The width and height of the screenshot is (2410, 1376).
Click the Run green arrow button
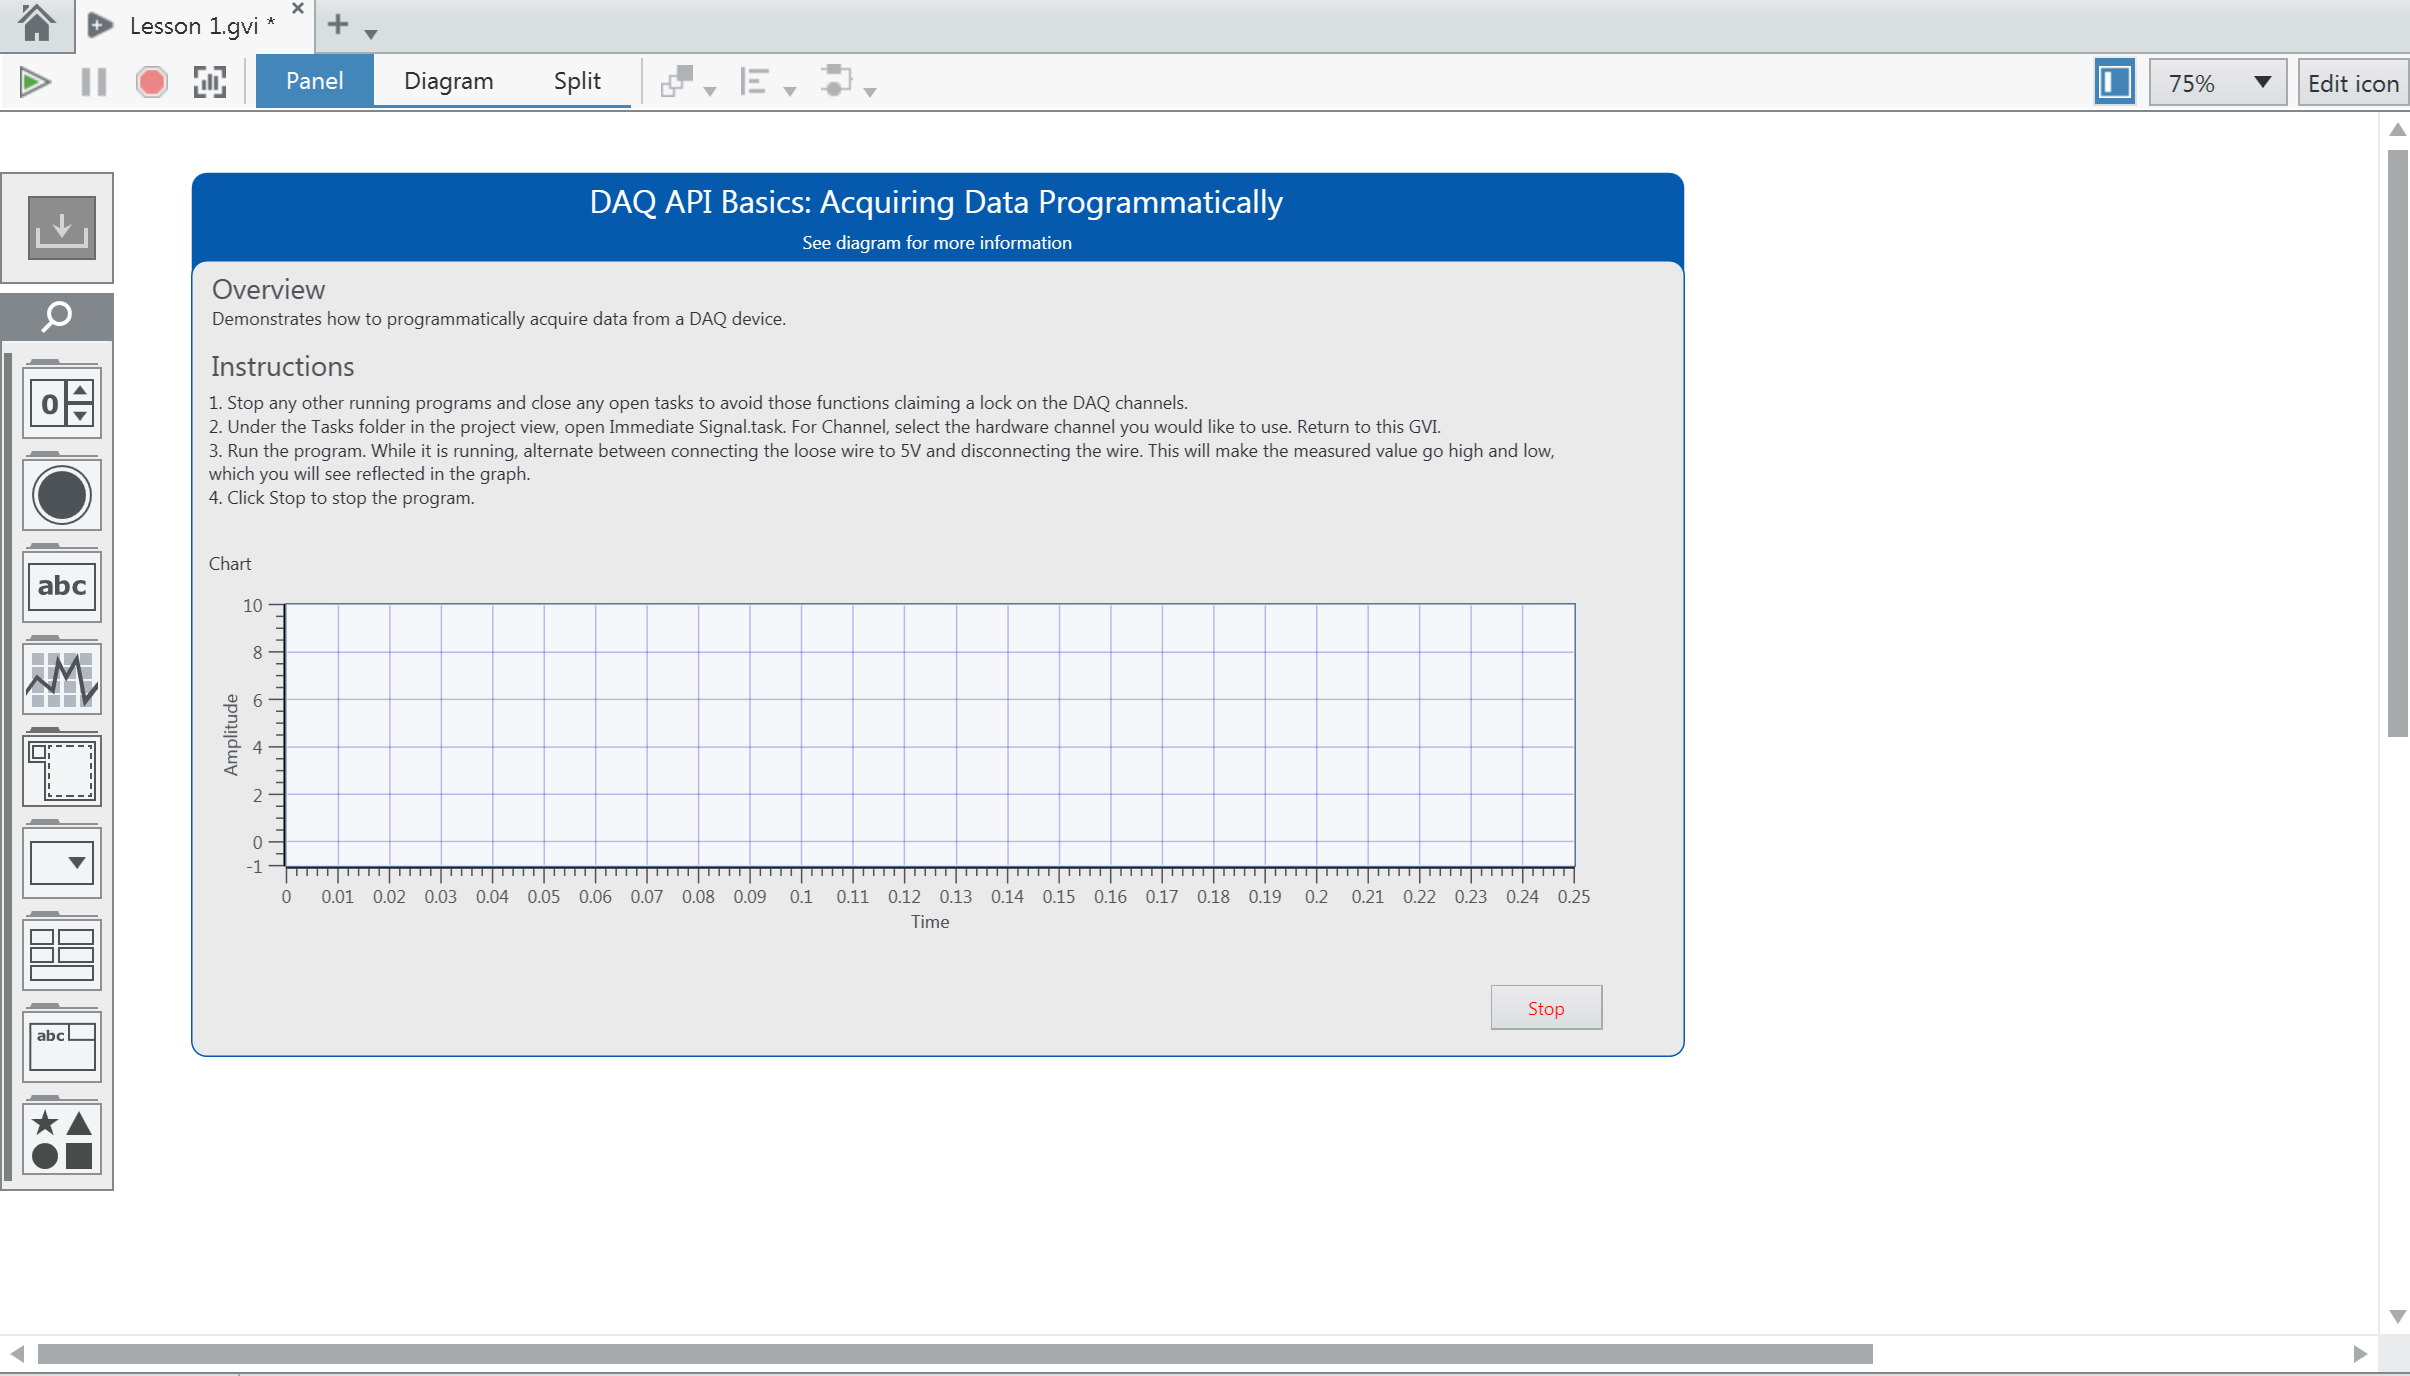[35, 82]
